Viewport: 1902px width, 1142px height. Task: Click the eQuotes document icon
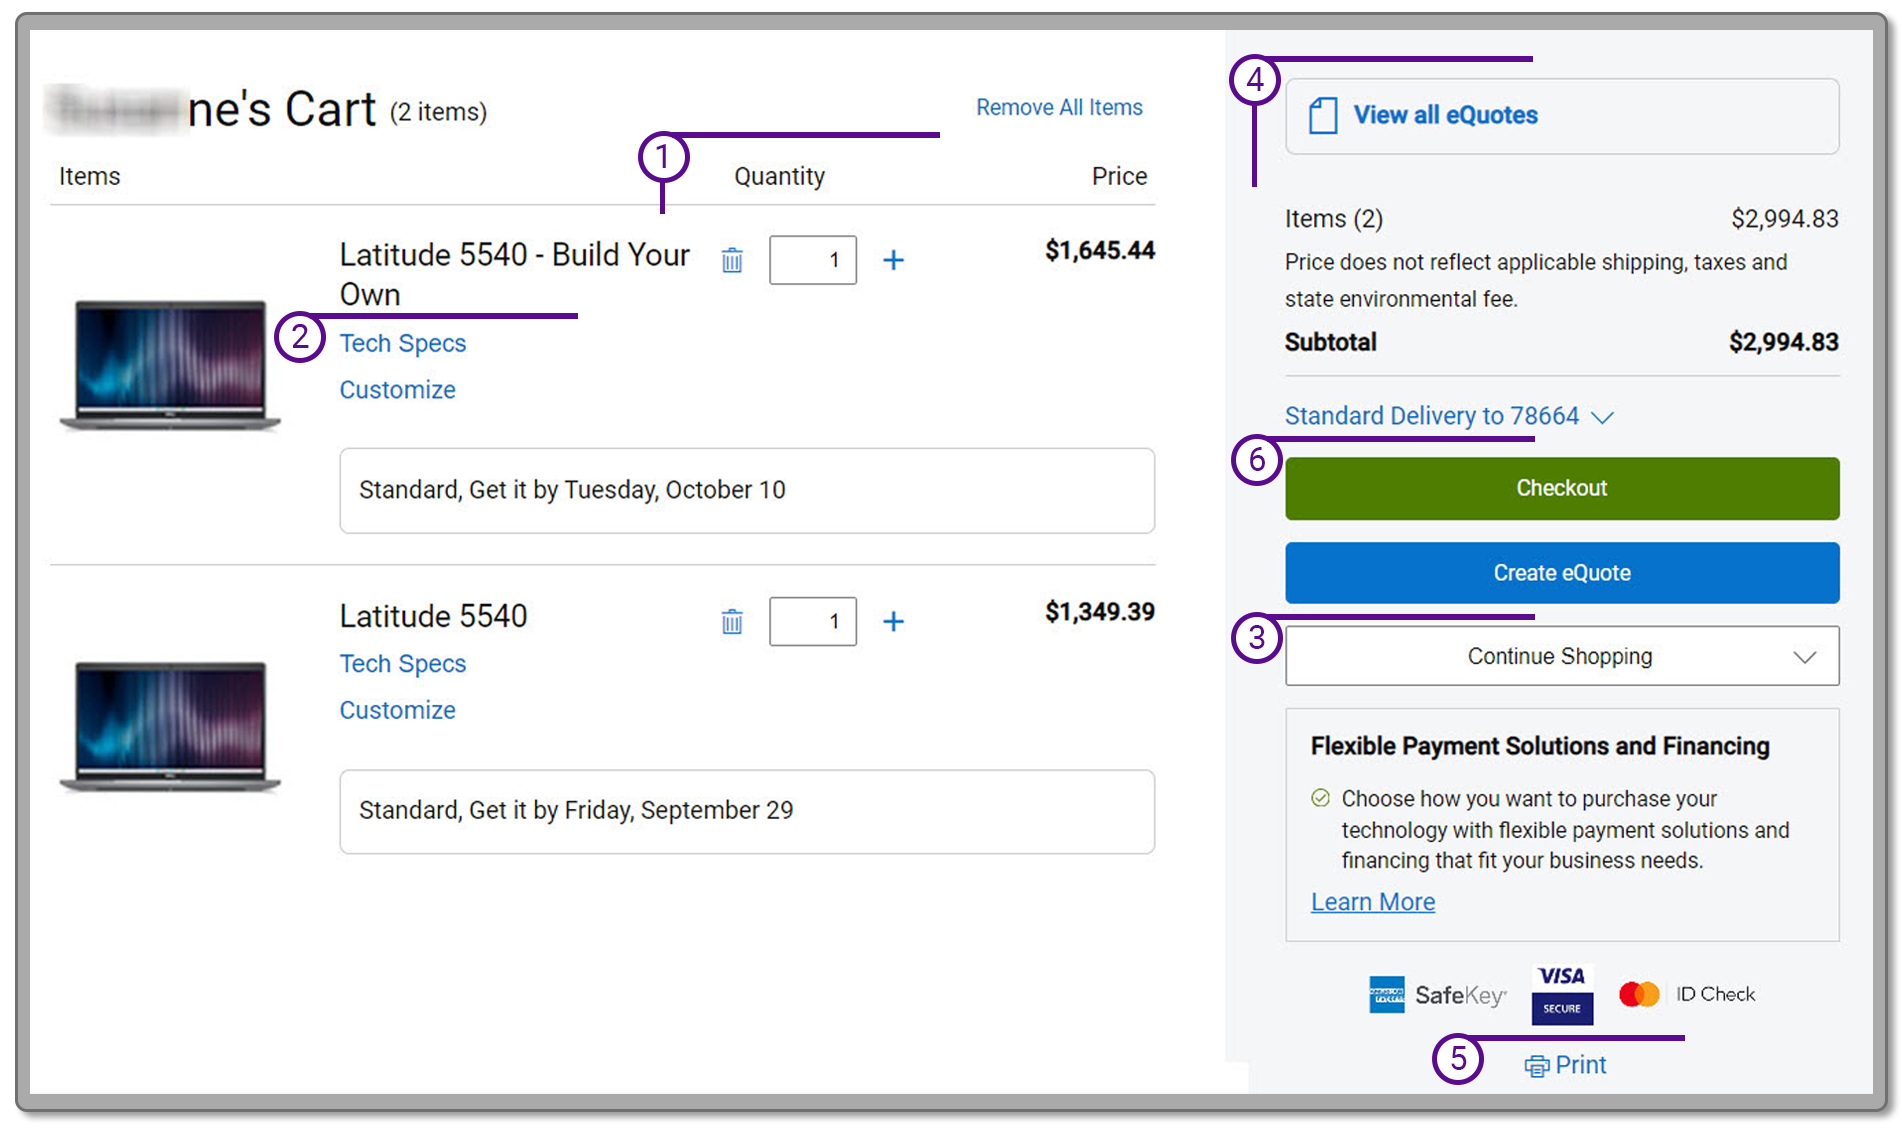[1323, 115]
